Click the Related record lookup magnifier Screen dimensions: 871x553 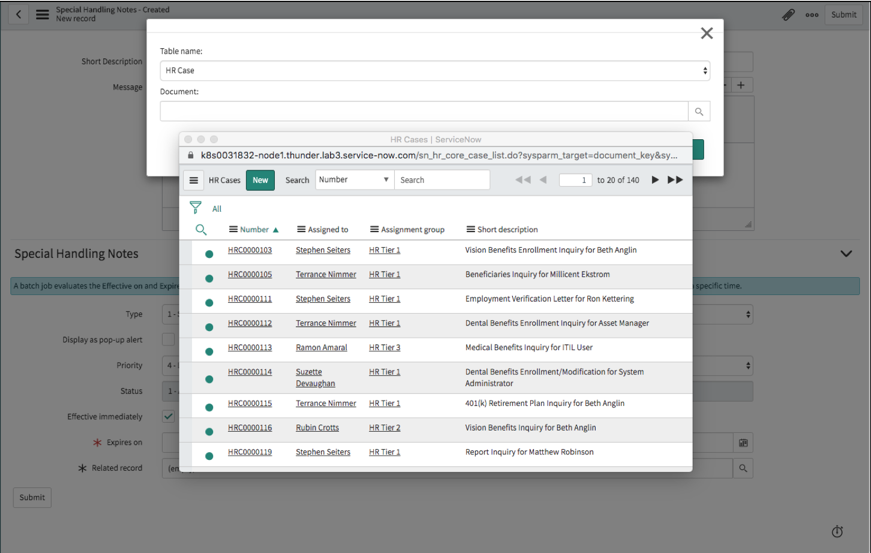[x=743, y=468]
